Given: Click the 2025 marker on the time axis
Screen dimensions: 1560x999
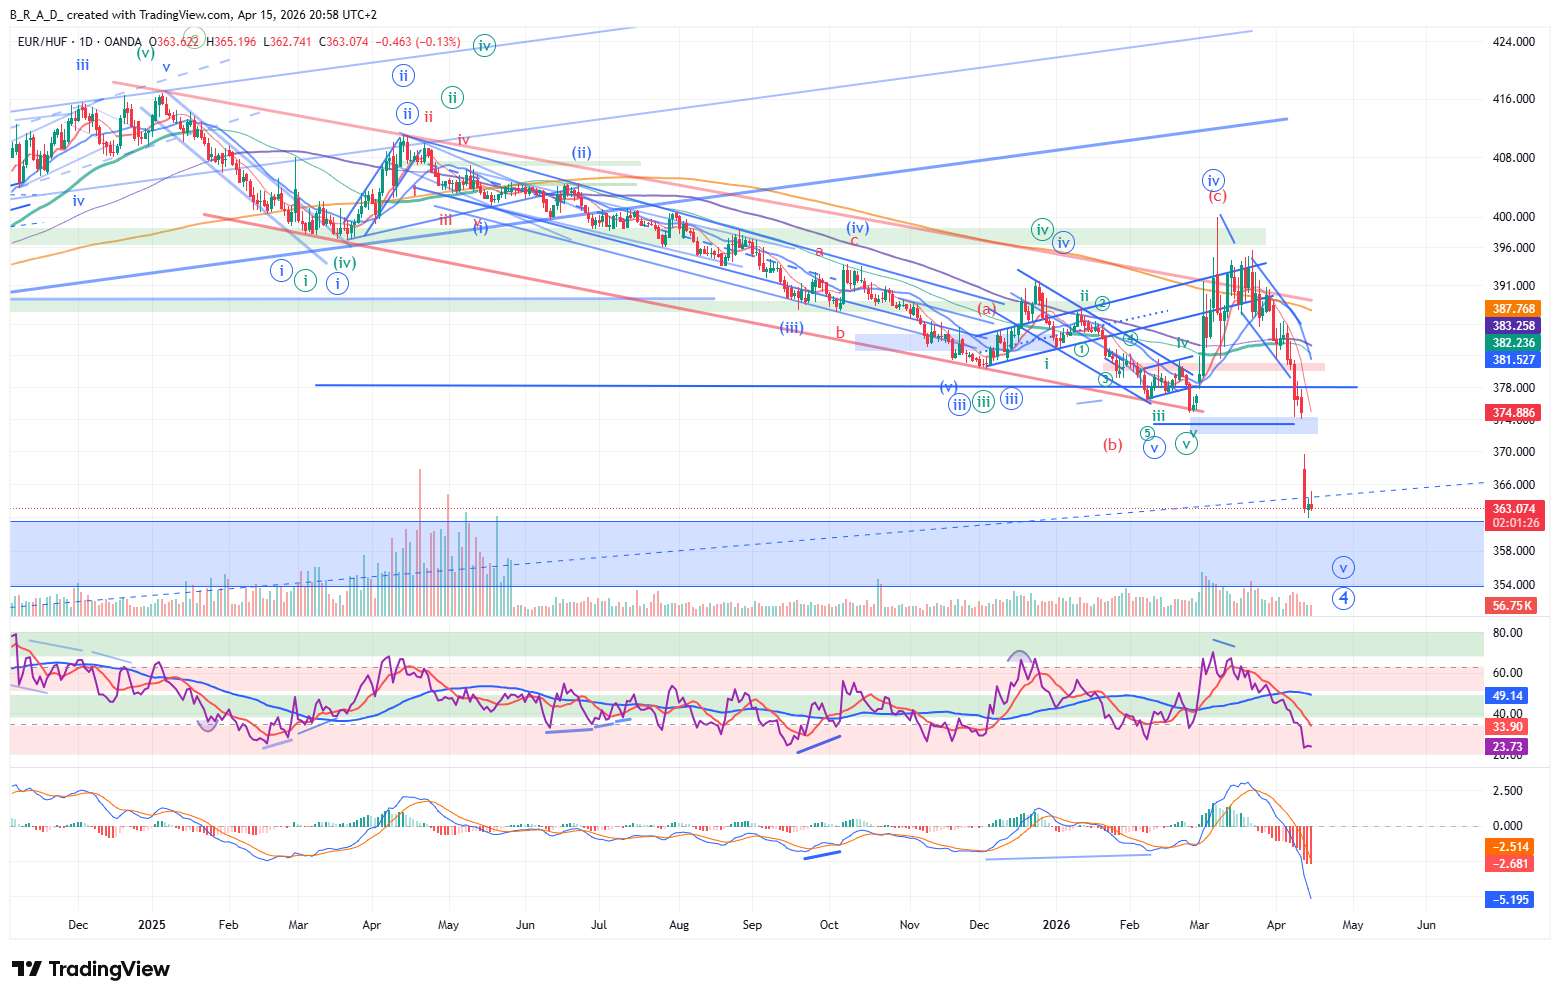Looking at the screenshot, I should [151, 925].
